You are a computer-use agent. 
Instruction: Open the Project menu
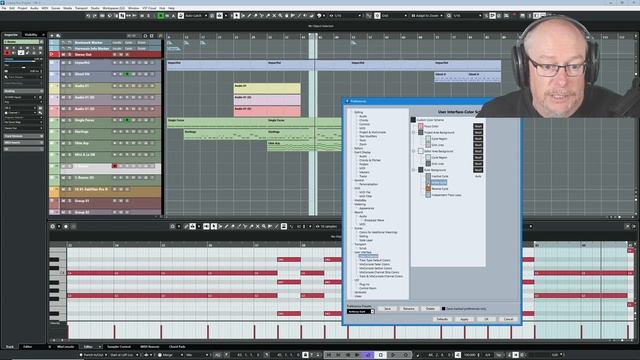point(22,8)
